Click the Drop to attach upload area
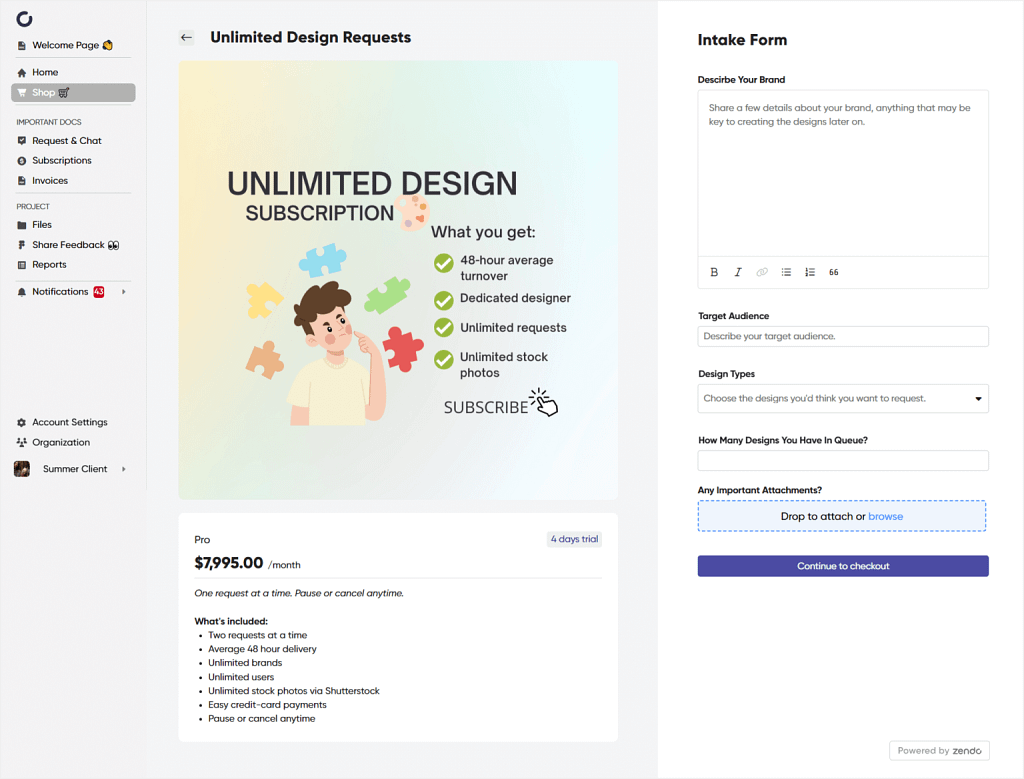1024x779 pixels. click(841, 516)
